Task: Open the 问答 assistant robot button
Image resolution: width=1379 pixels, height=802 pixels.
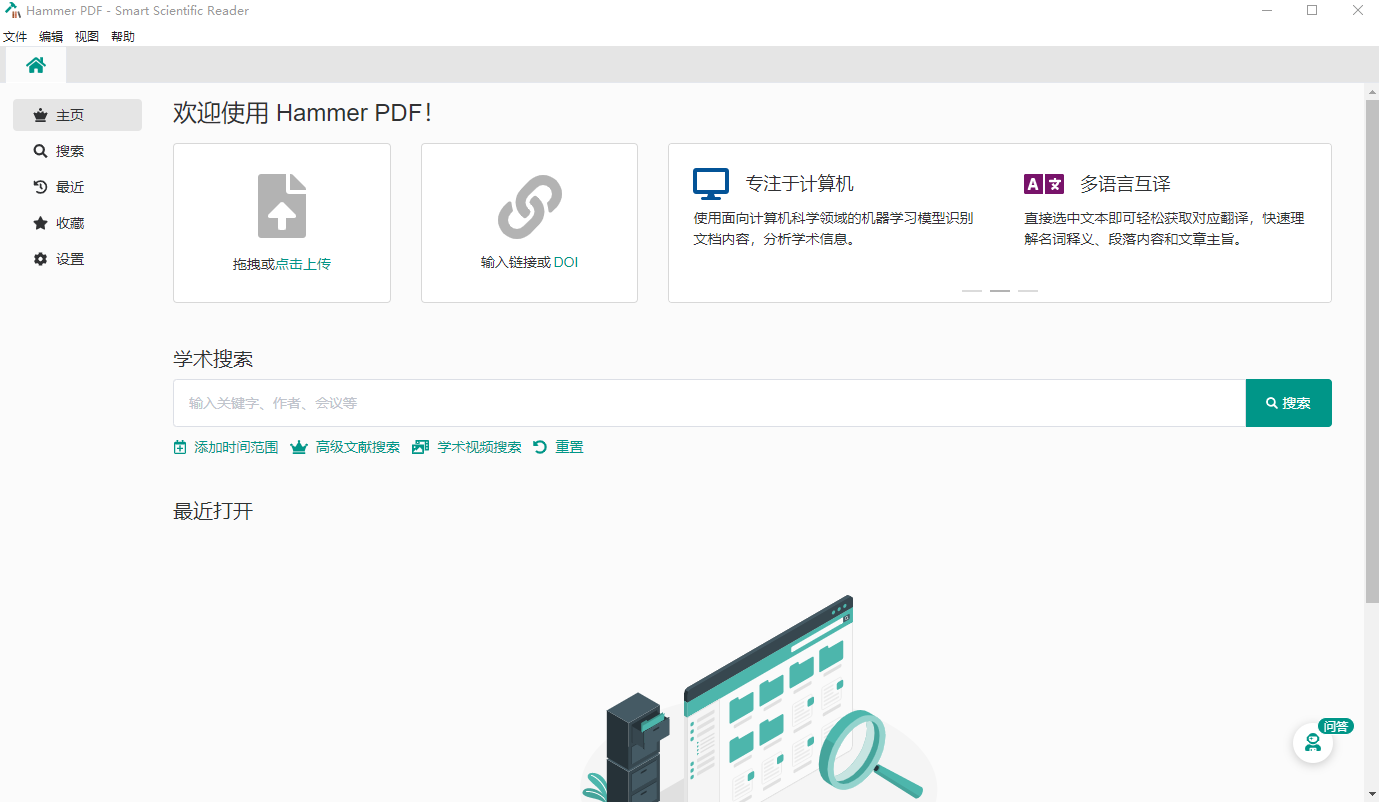Action: click(x=1313, y=743)
